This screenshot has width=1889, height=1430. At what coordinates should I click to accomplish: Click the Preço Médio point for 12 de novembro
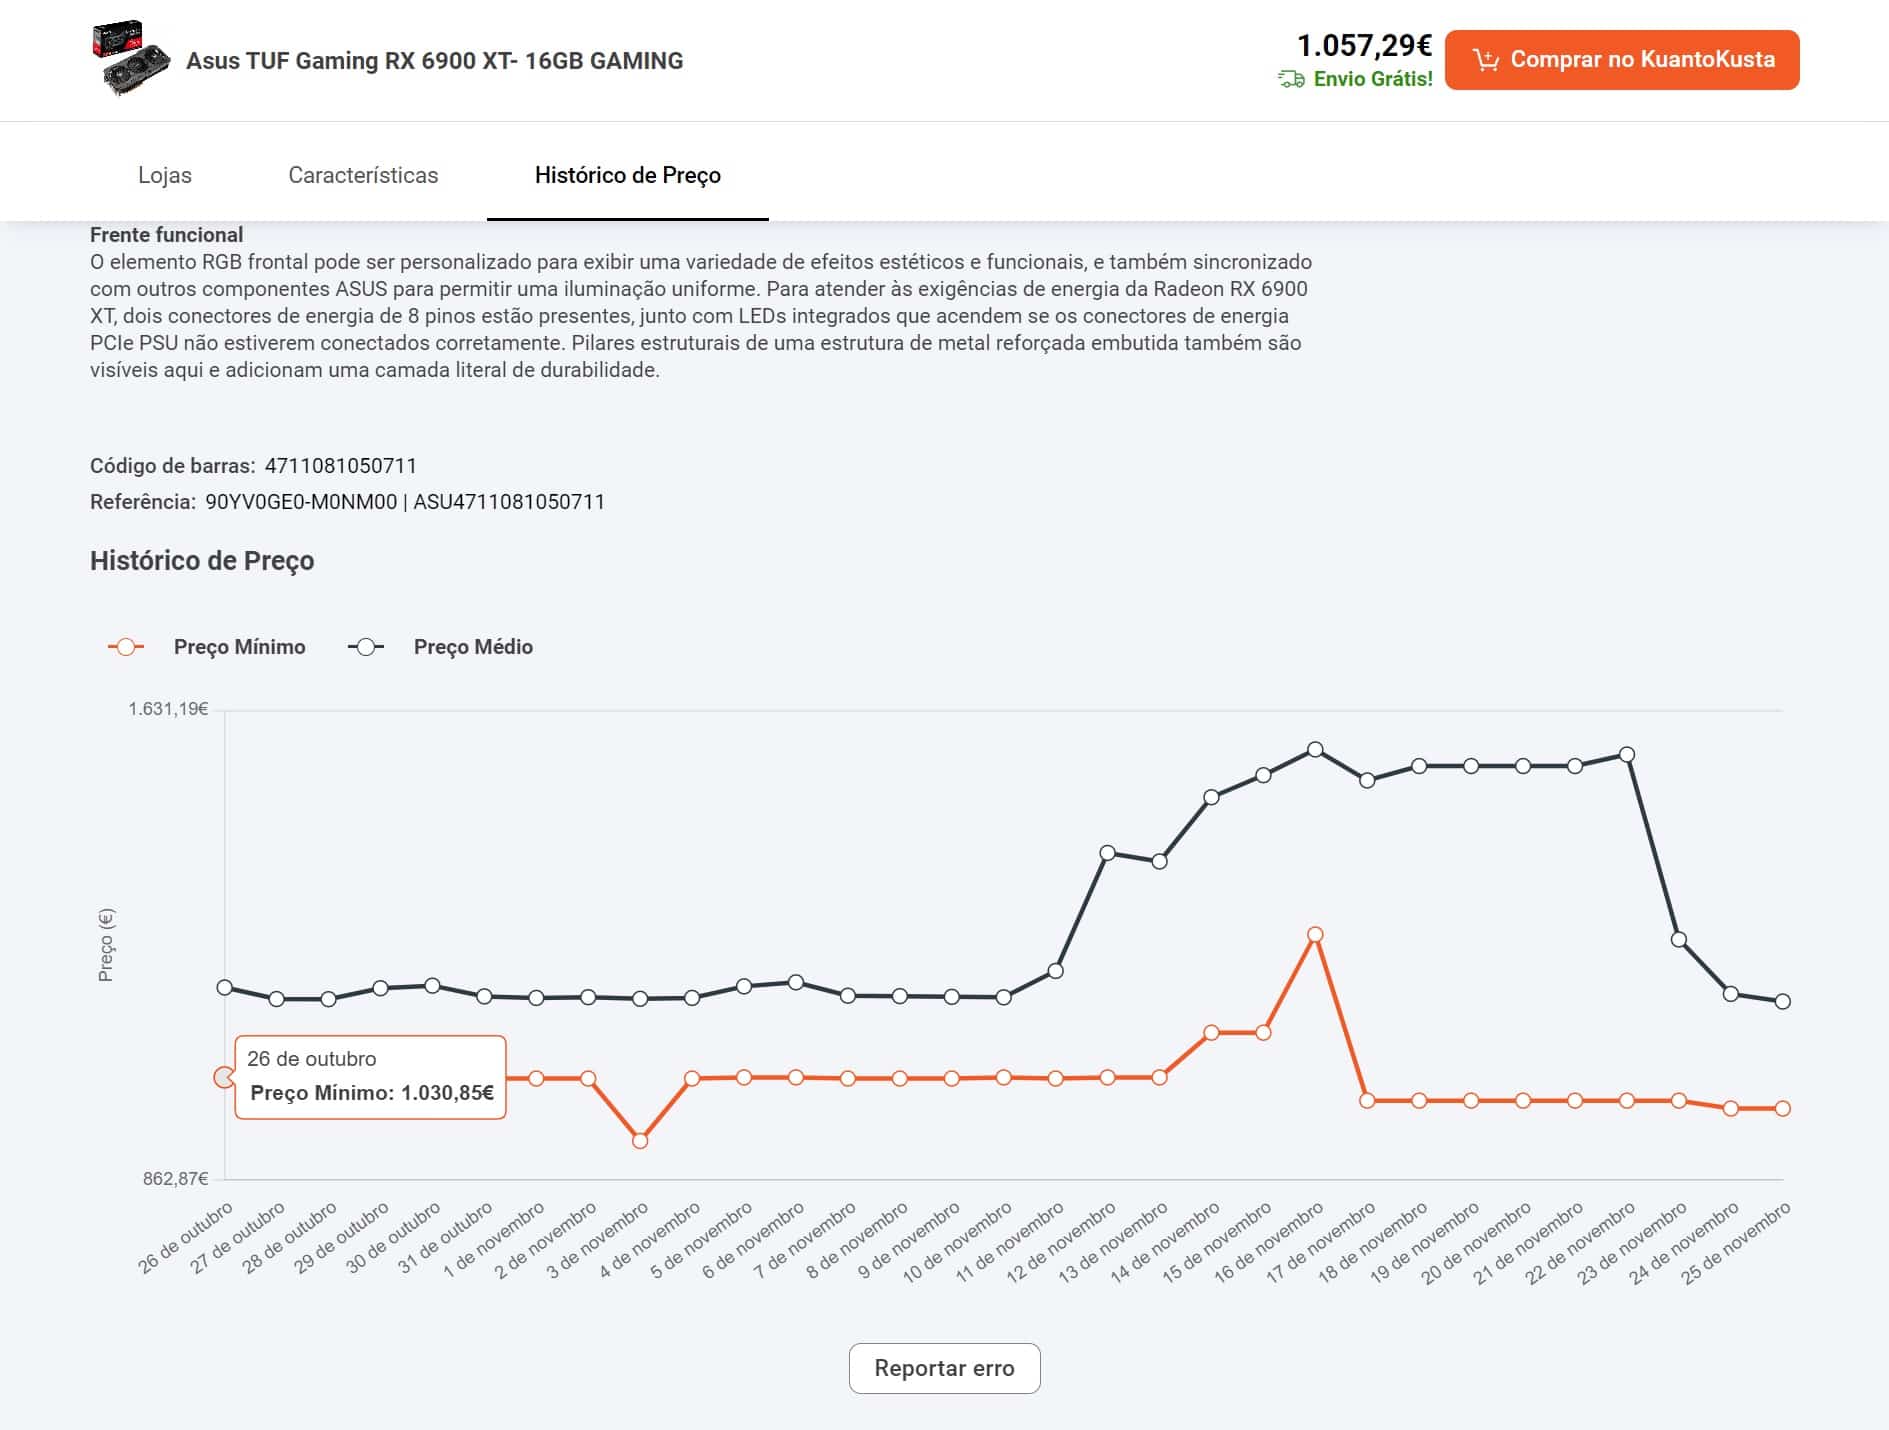[1107, 854]
